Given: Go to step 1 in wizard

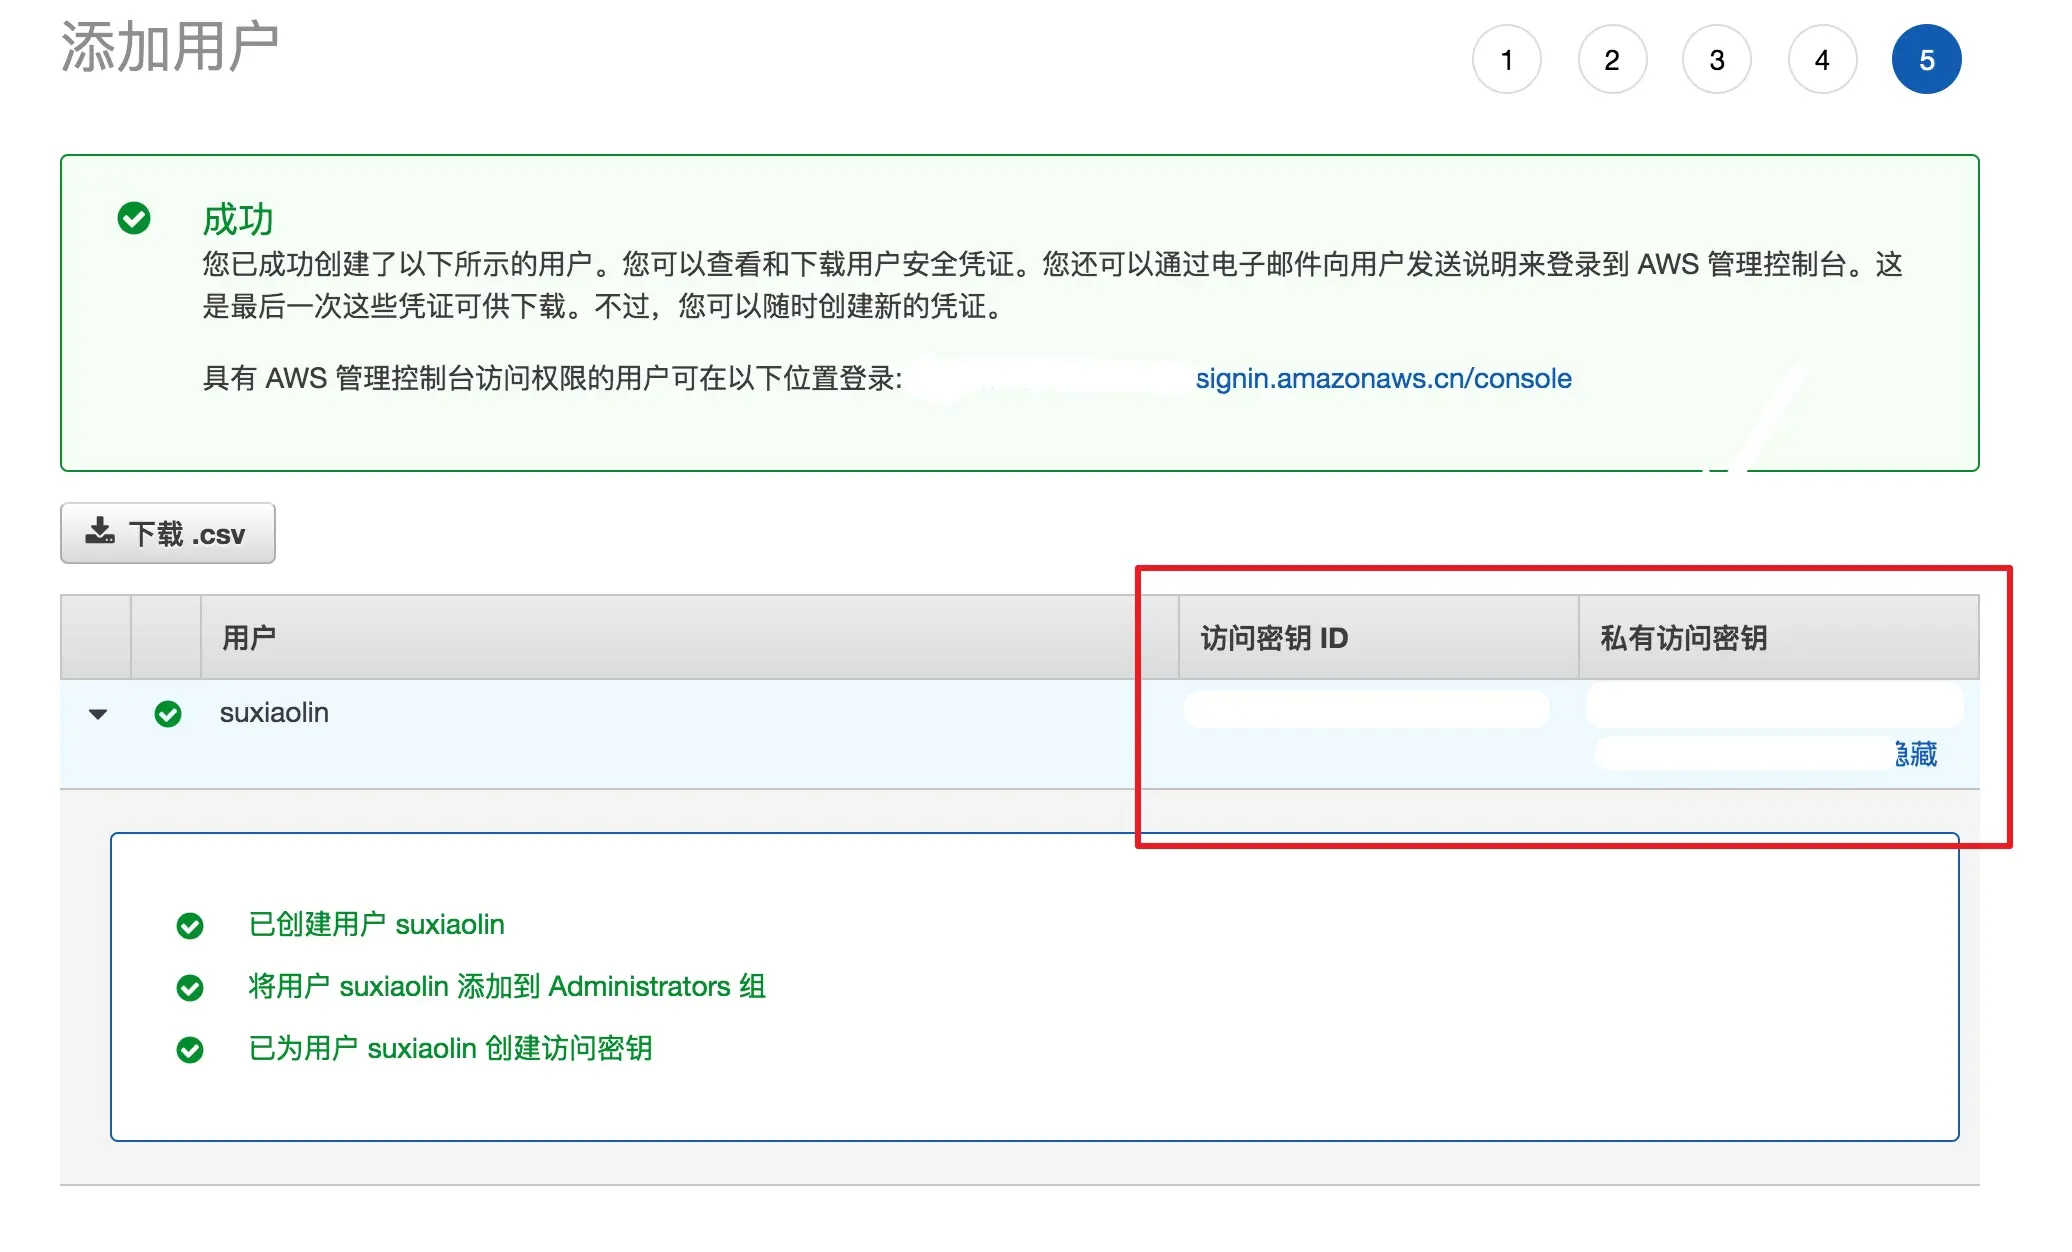Looking at the screenshot, I should (1506, 60).
